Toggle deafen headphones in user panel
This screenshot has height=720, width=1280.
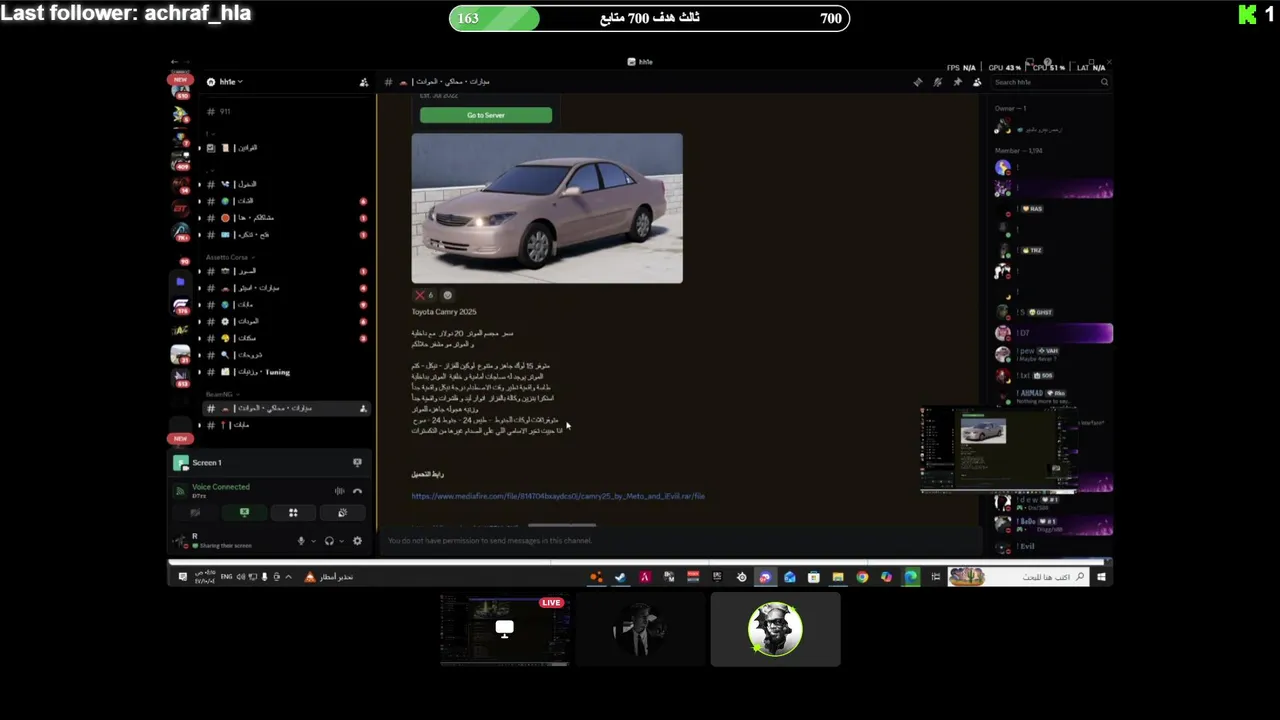pyautogui.click(x=329, y=541)
